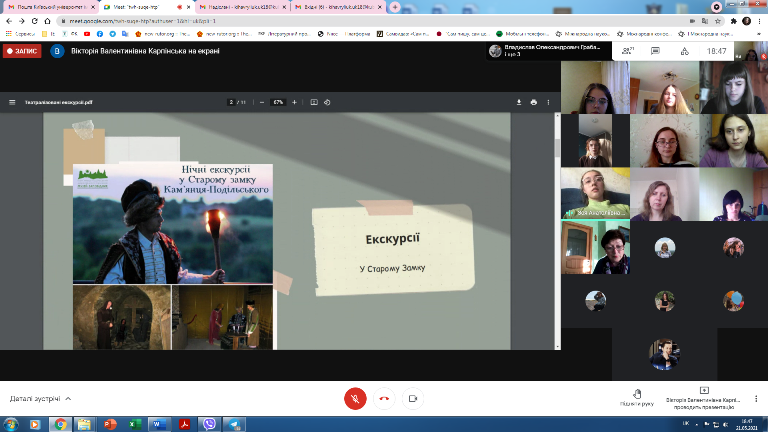The width and height of the screenshot is (768, 432).
Task: Open PDF viewer more options menu
Action: 549,102
